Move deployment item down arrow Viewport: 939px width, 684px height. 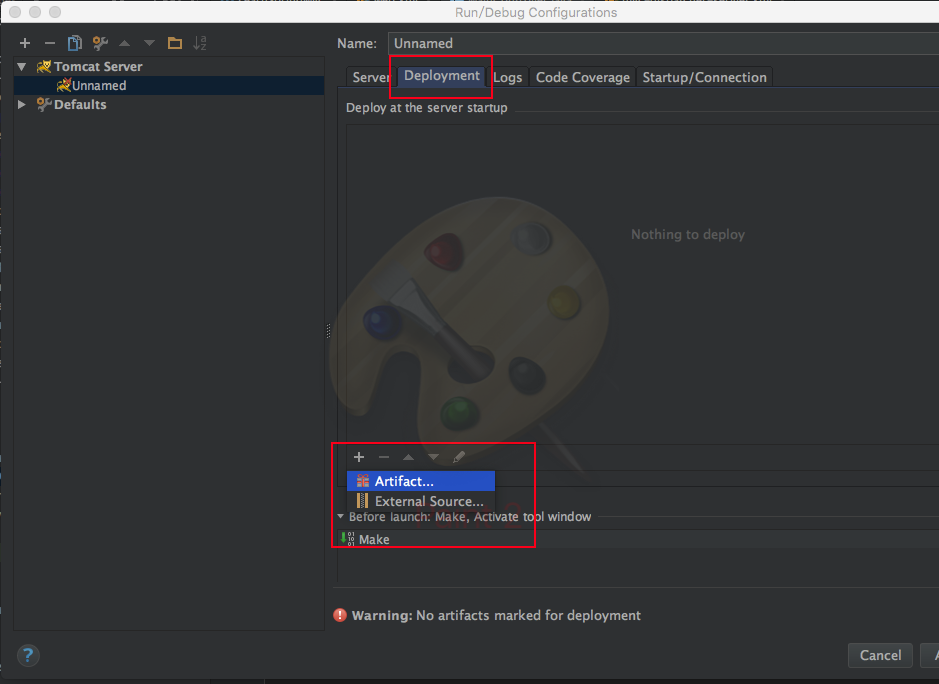434,457
